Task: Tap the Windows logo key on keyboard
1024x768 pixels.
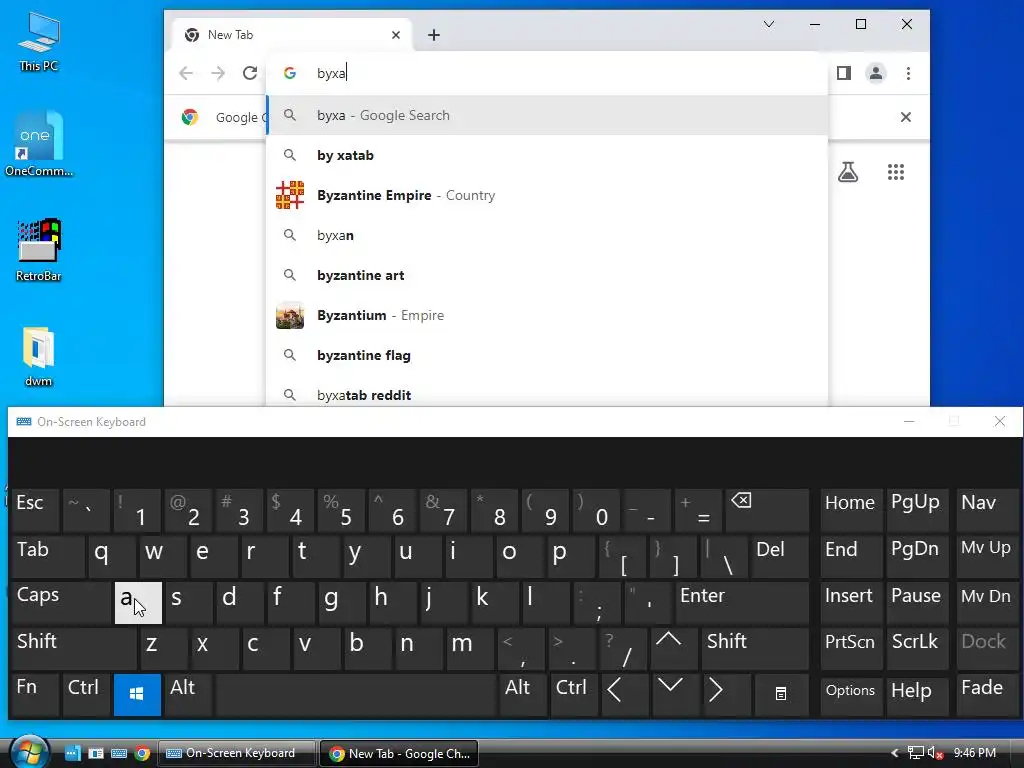Action: tap(137, 695)
